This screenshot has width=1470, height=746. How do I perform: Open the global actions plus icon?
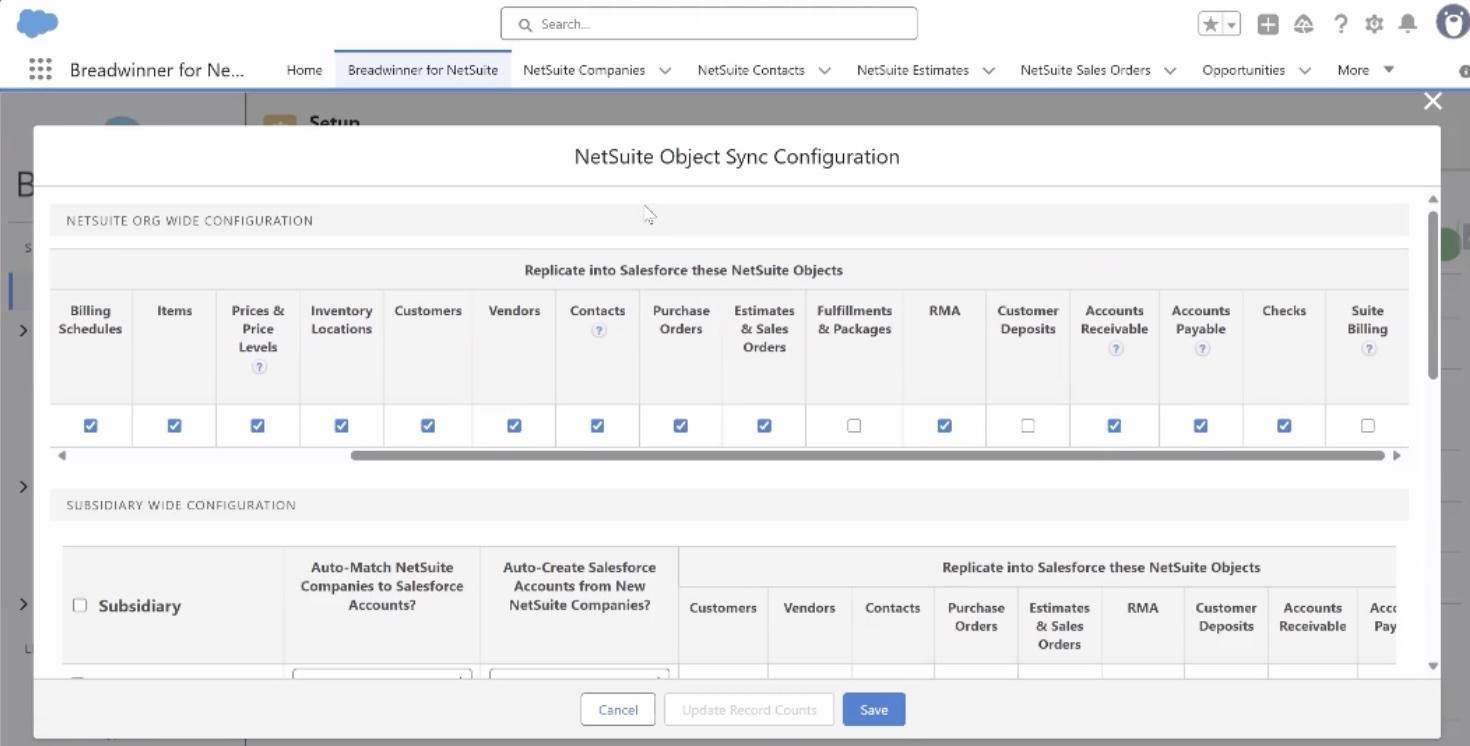coord(1267,23)
